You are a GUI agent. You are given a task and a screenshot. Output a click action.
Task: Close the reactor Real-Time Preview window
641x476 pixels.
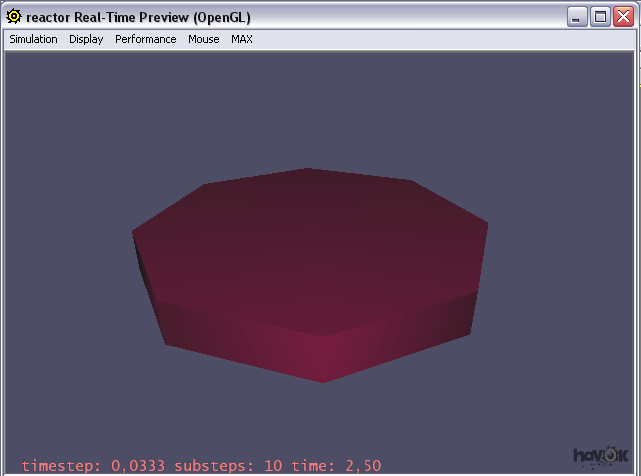[x=623, y=16]
